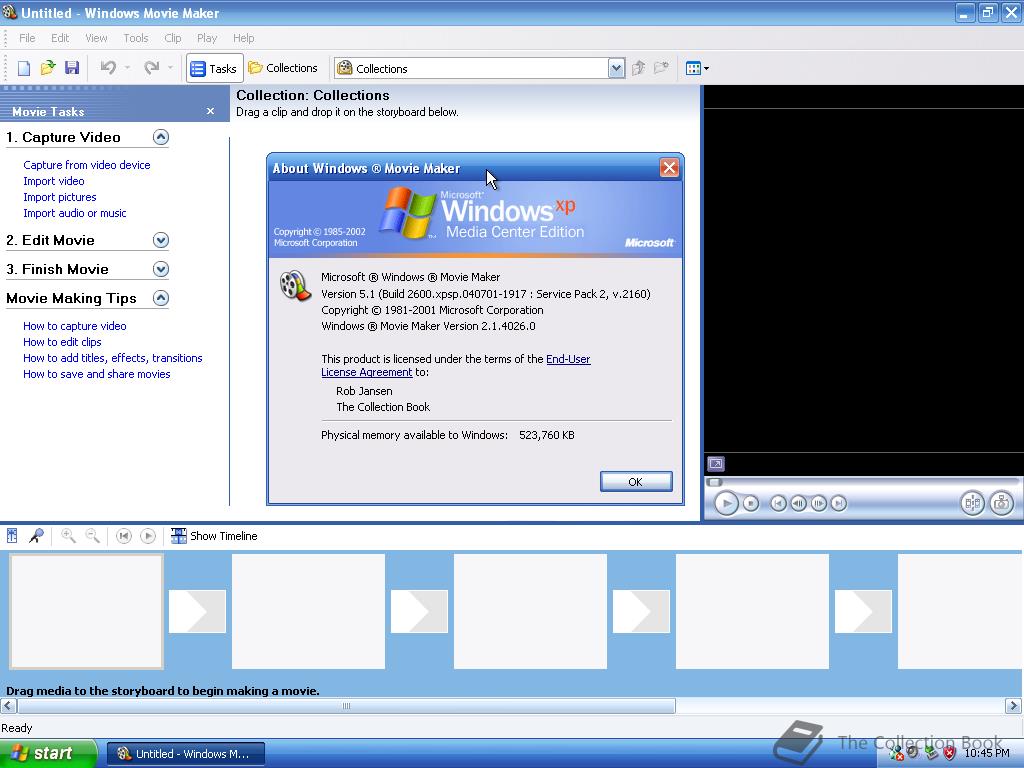Open the Undo history dropdown arrow
Viewport: 1024px width, 768px height.
127,68
